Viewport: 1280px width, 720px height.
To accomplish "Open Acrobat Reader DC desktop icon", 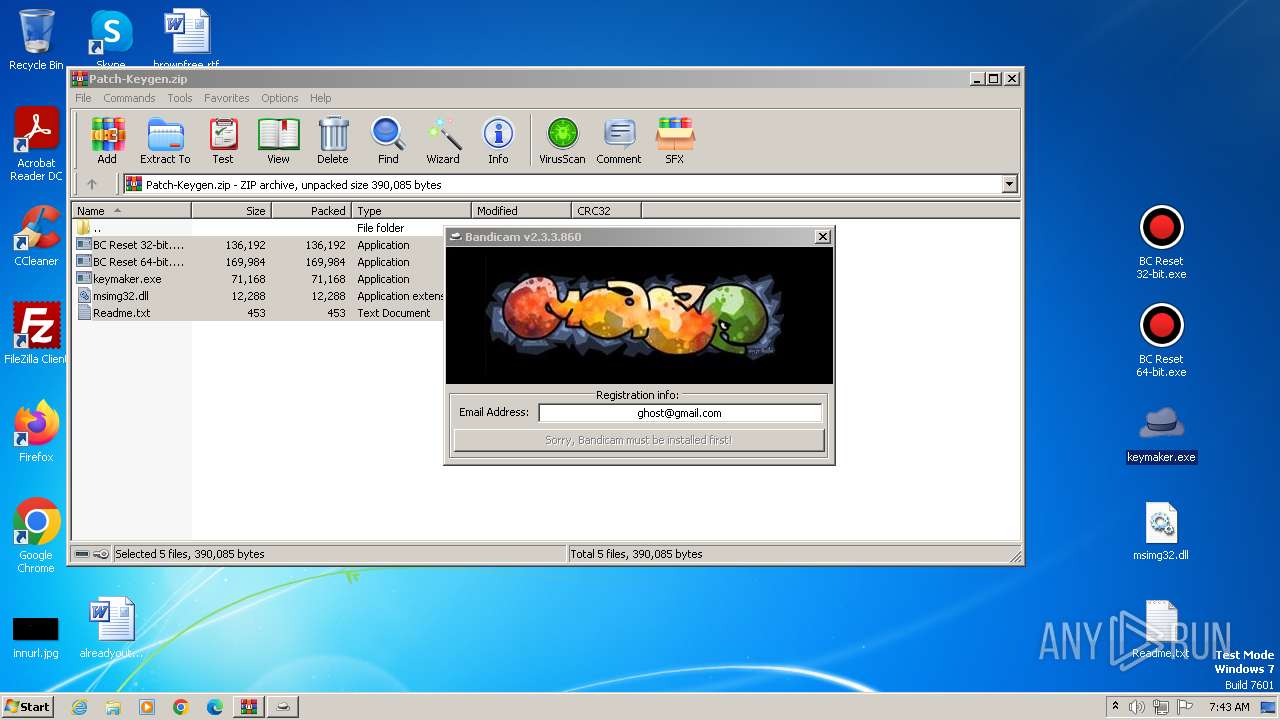I will 36,145.
